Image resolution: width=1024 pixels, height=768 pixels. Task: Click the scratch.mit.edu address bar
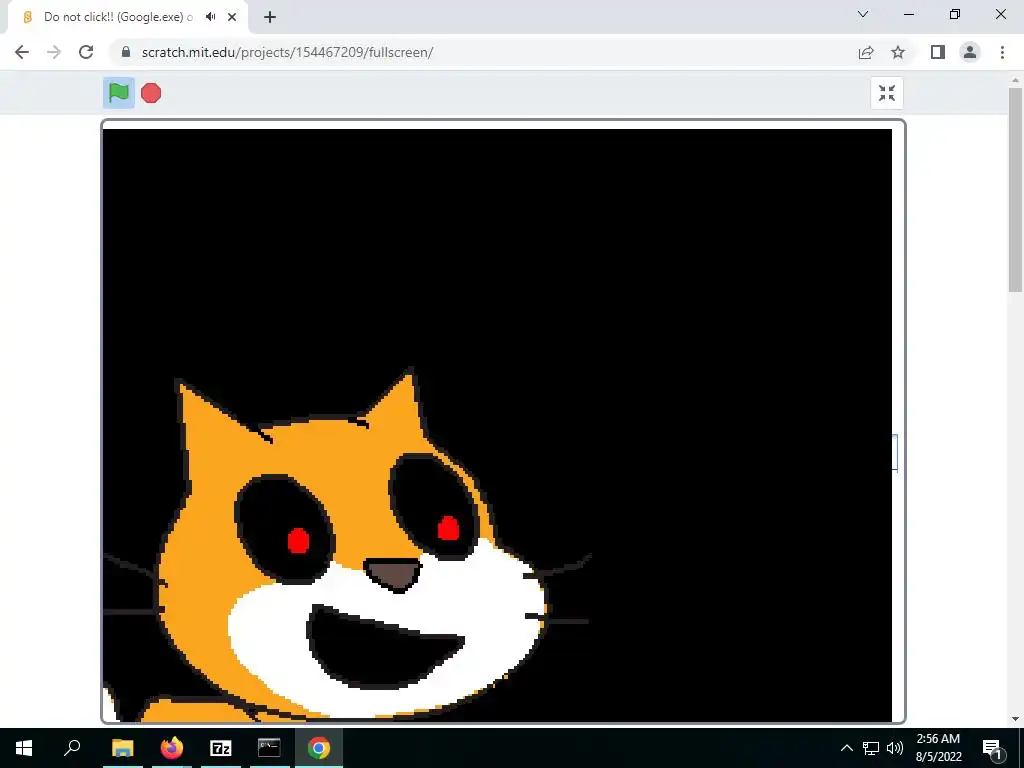click(x=483, y=52)
